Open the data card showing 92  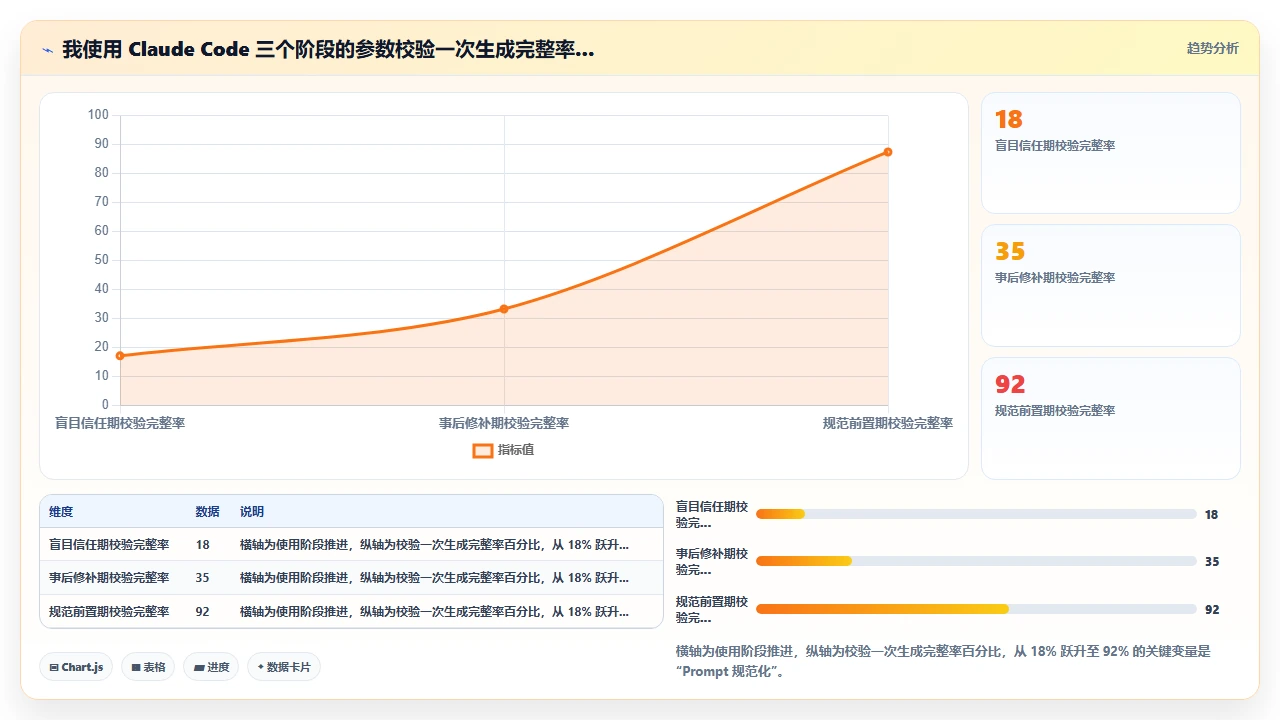point(1111,418)
